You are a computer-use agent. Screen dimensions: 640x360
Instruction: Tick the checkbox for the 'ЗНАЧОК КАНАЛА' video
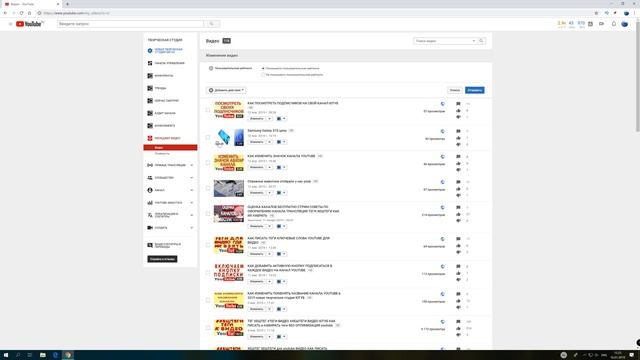click(208, 163)
